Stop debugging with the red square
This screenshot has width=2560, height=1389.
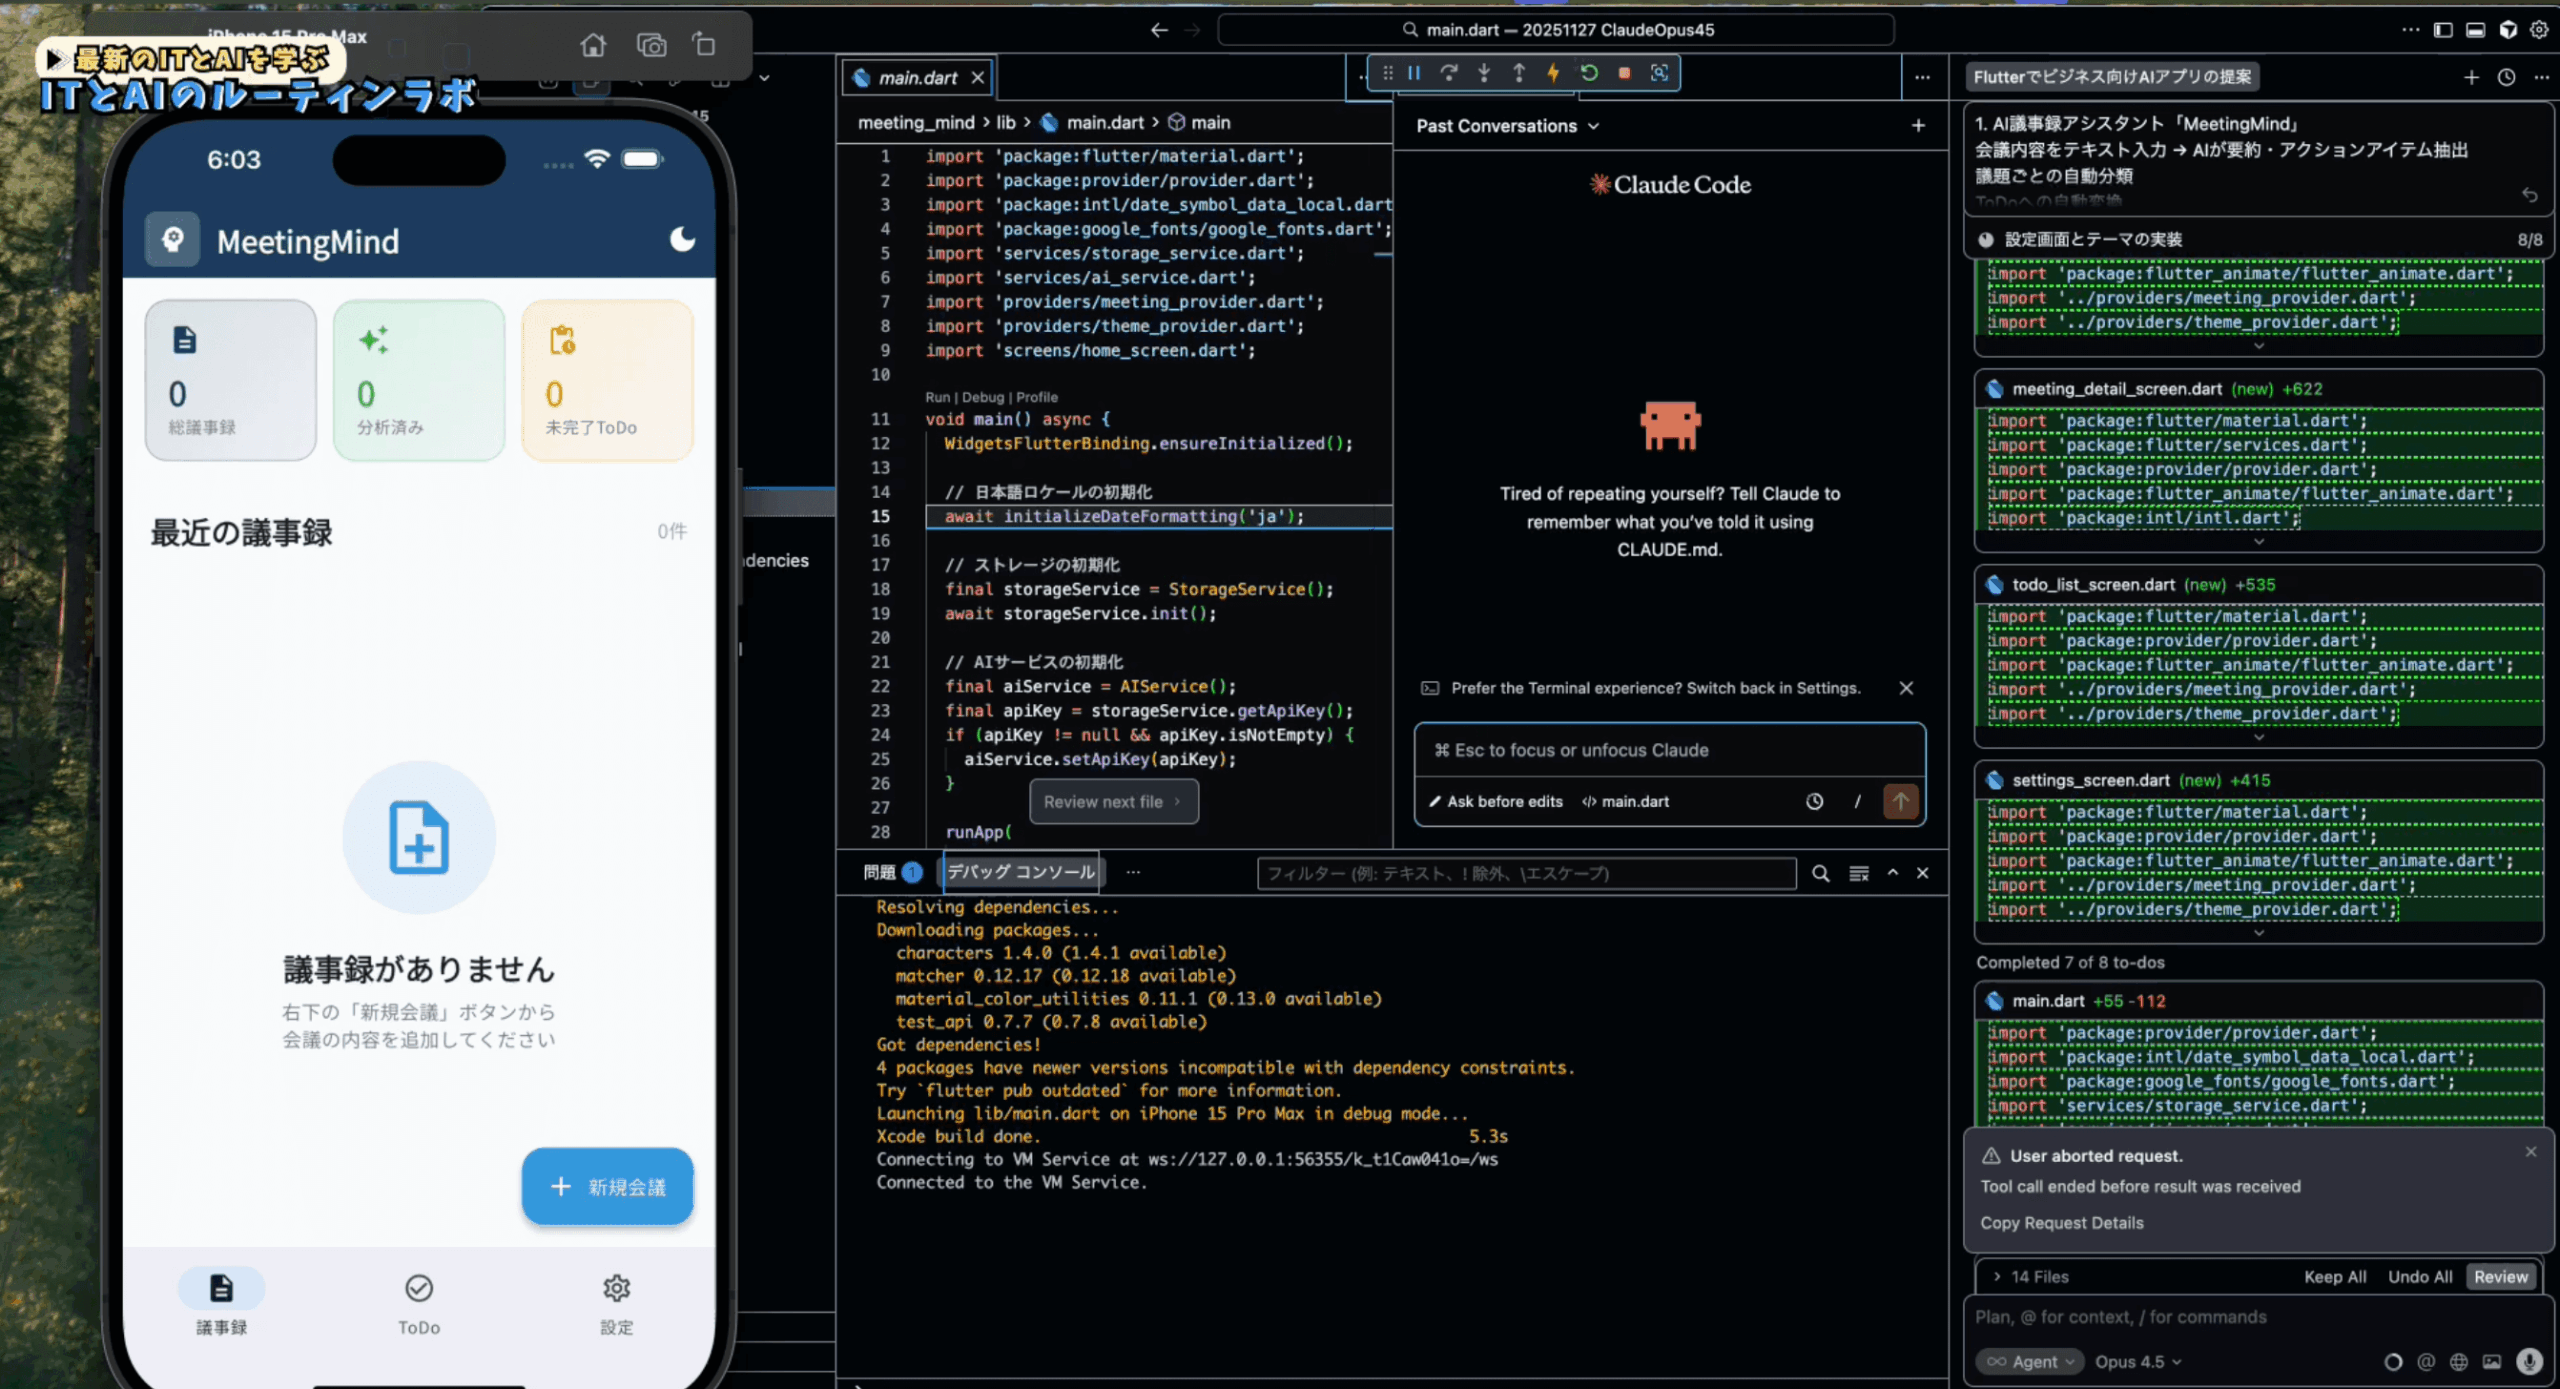point(1624,73)
